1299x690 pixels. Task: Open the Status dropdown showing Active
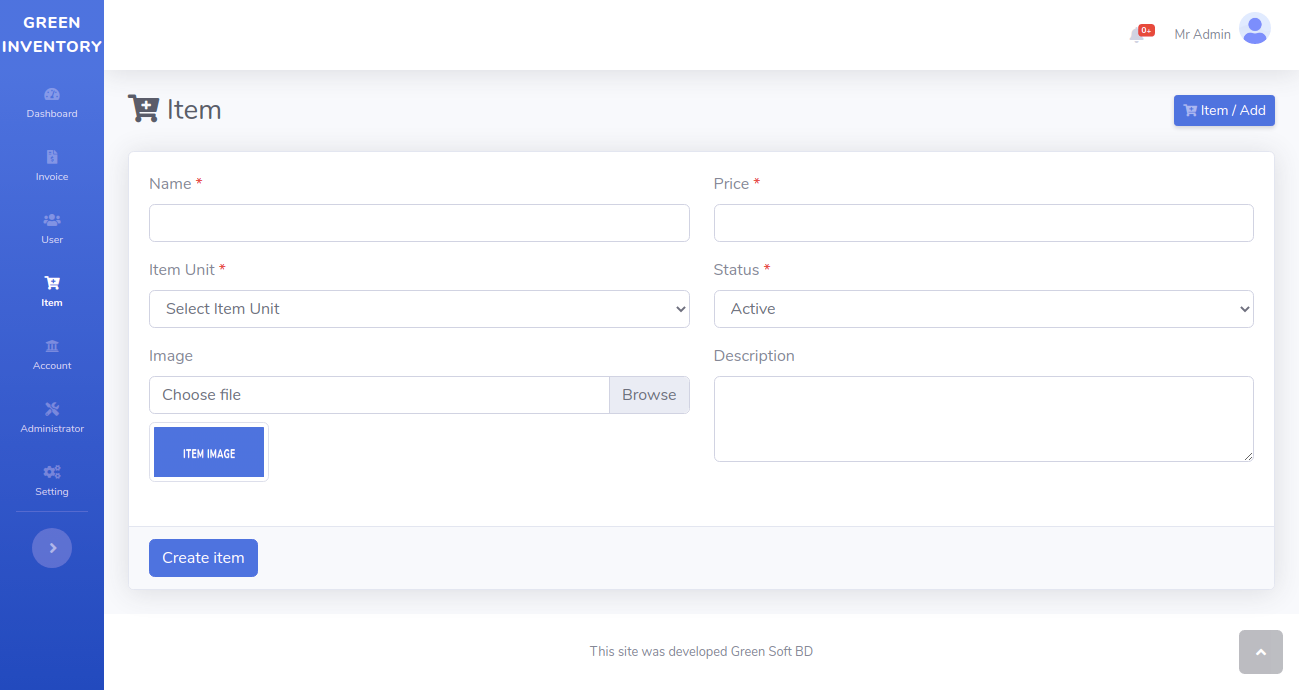[x=983, y=309]
